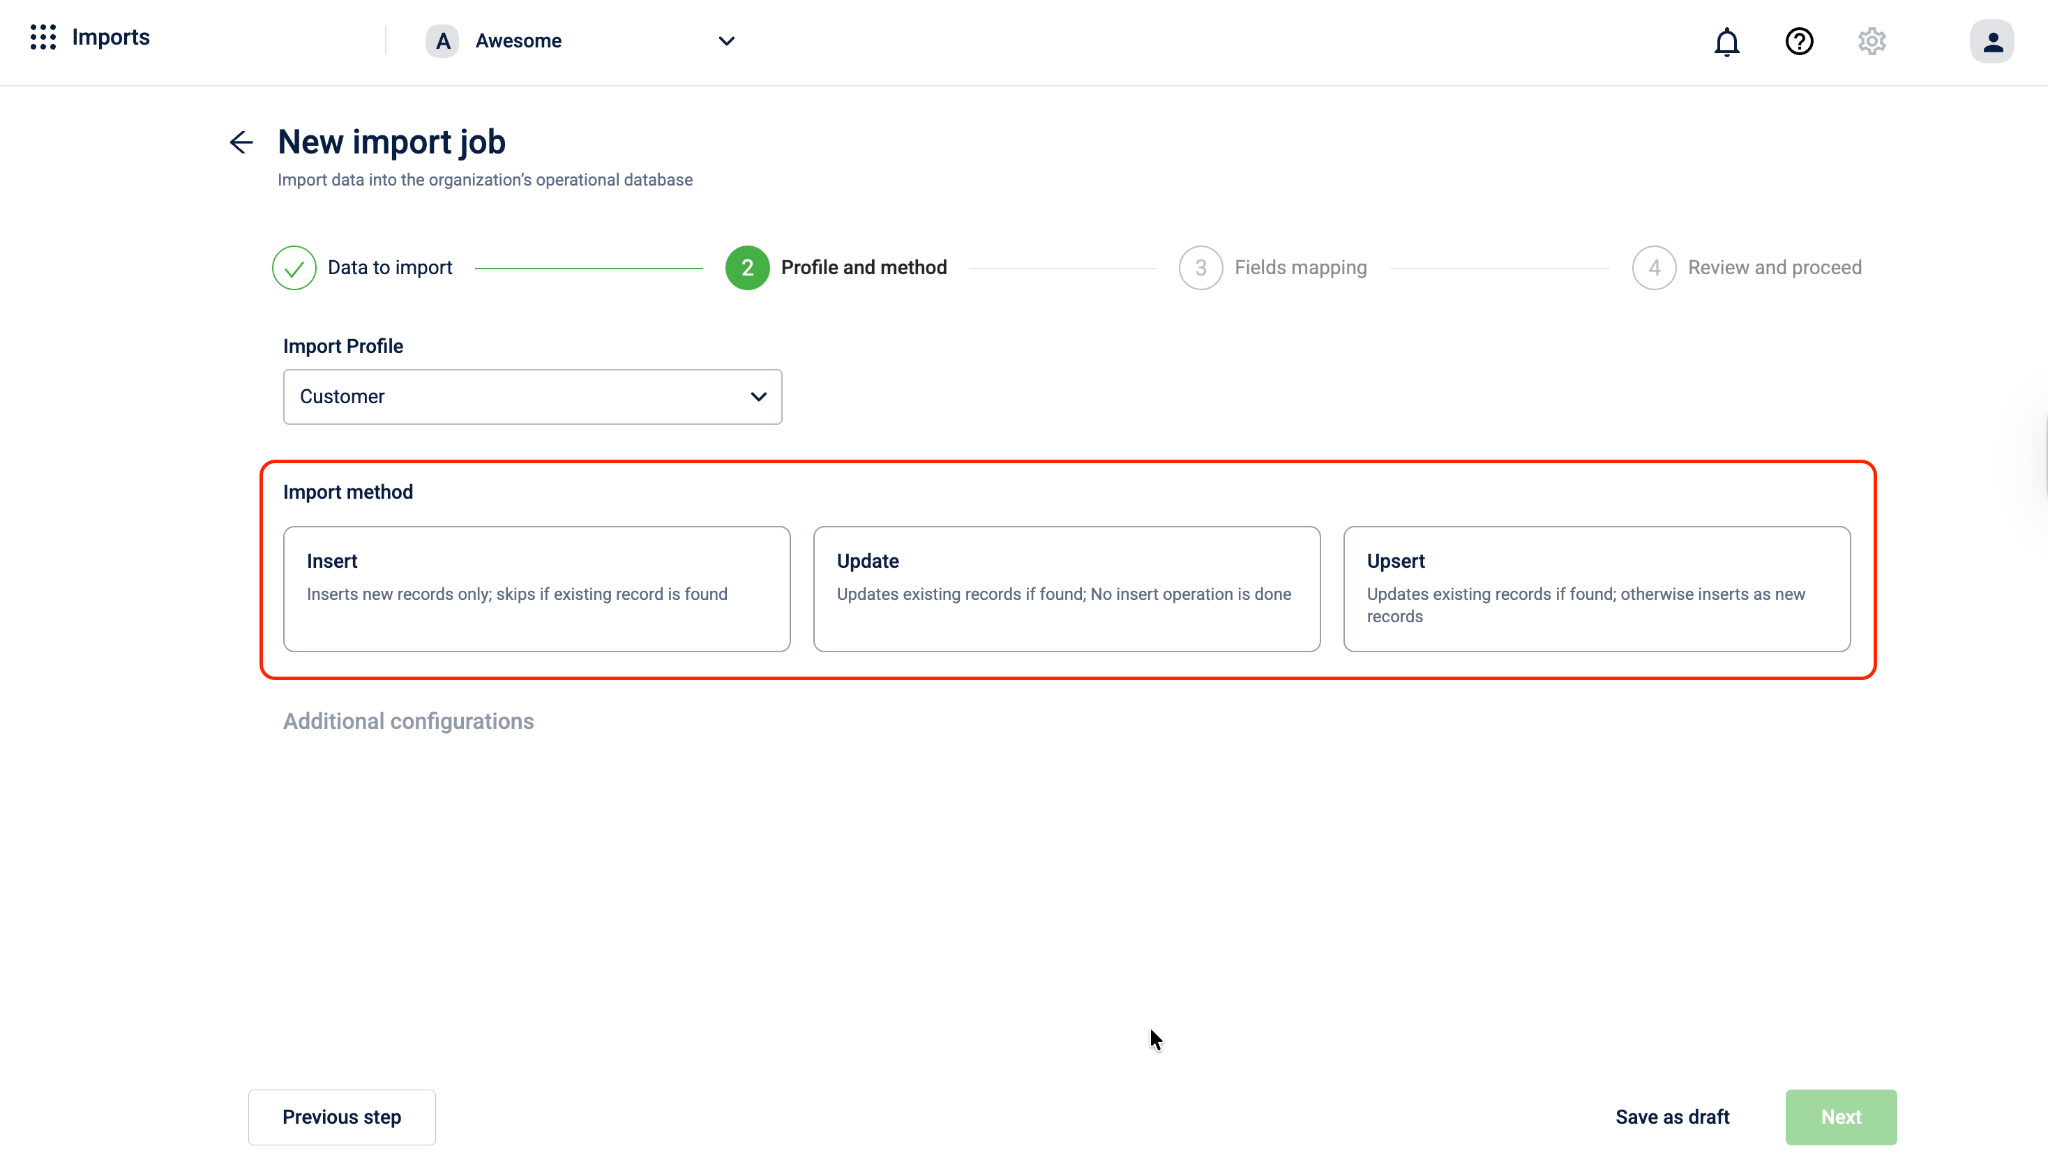Click the user profile avatar icon
Screen dimensions: 2048x1162
pyautogui.click(x=1991, y=42)
